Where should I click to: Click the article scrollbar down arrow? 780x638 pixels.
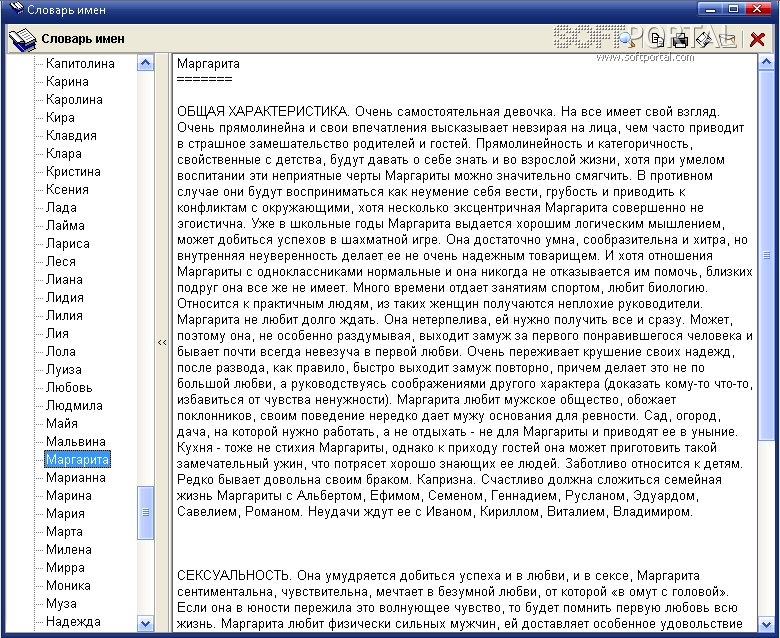(x=767, y=624)
